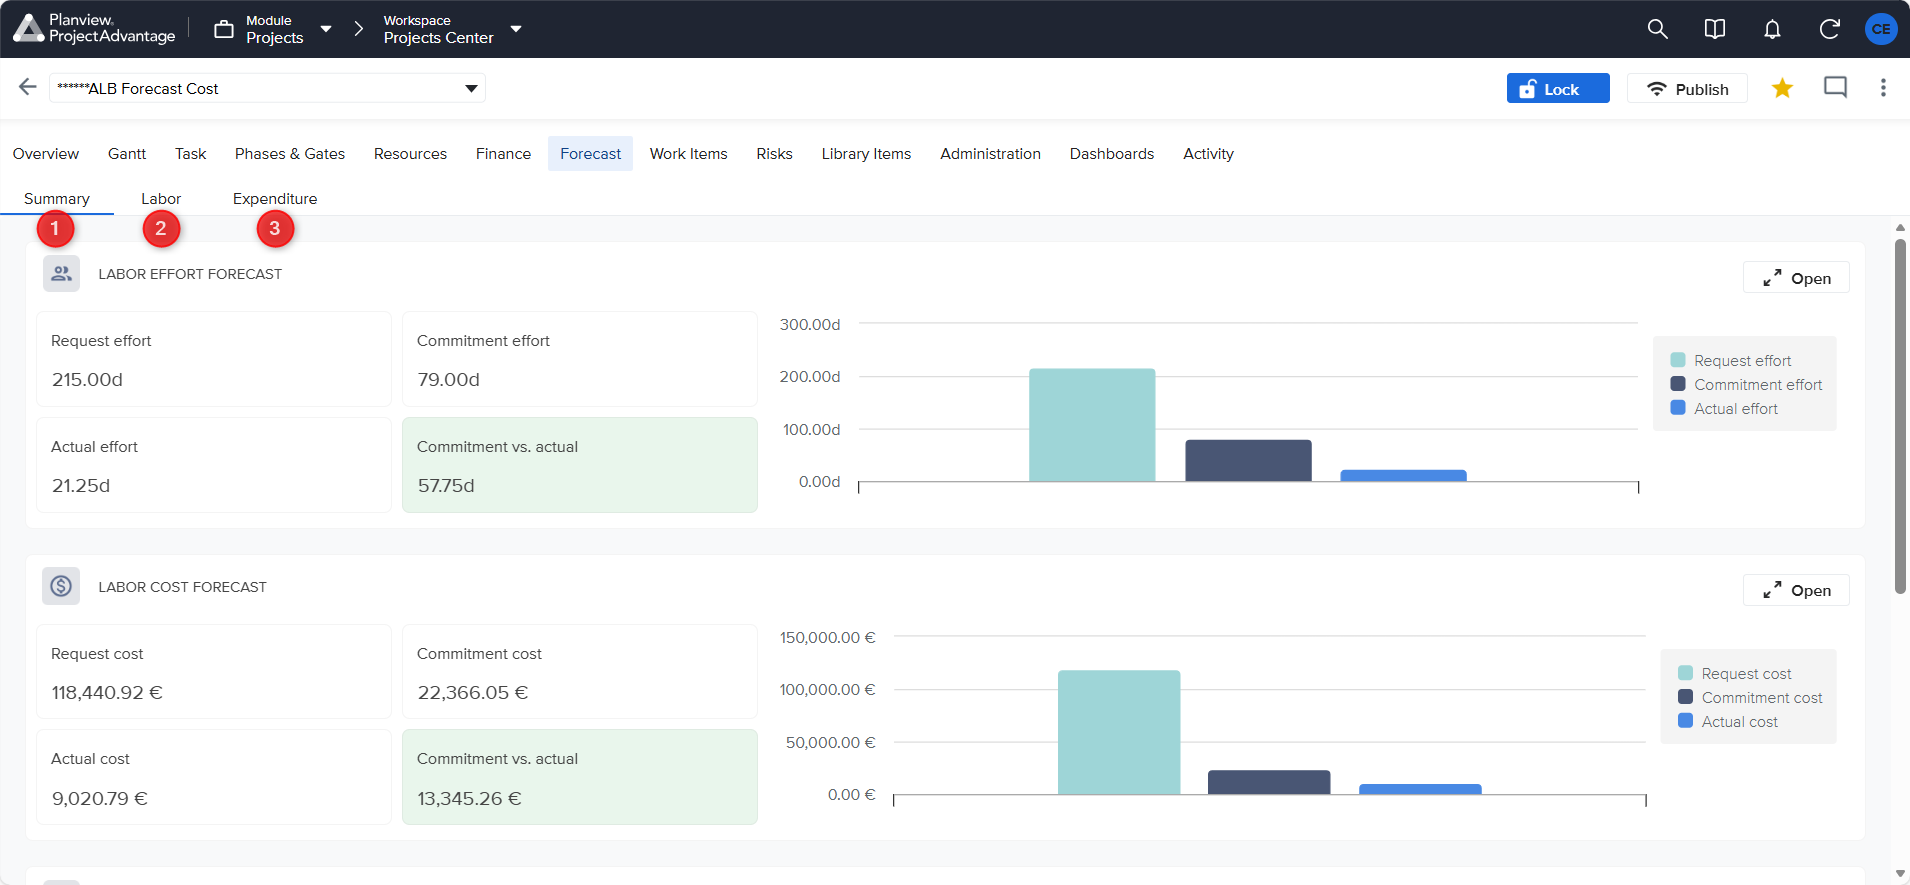Screen dimensions: 1910x885
Task: Toggle Actual cost legend series
Action: [1739, 722]
